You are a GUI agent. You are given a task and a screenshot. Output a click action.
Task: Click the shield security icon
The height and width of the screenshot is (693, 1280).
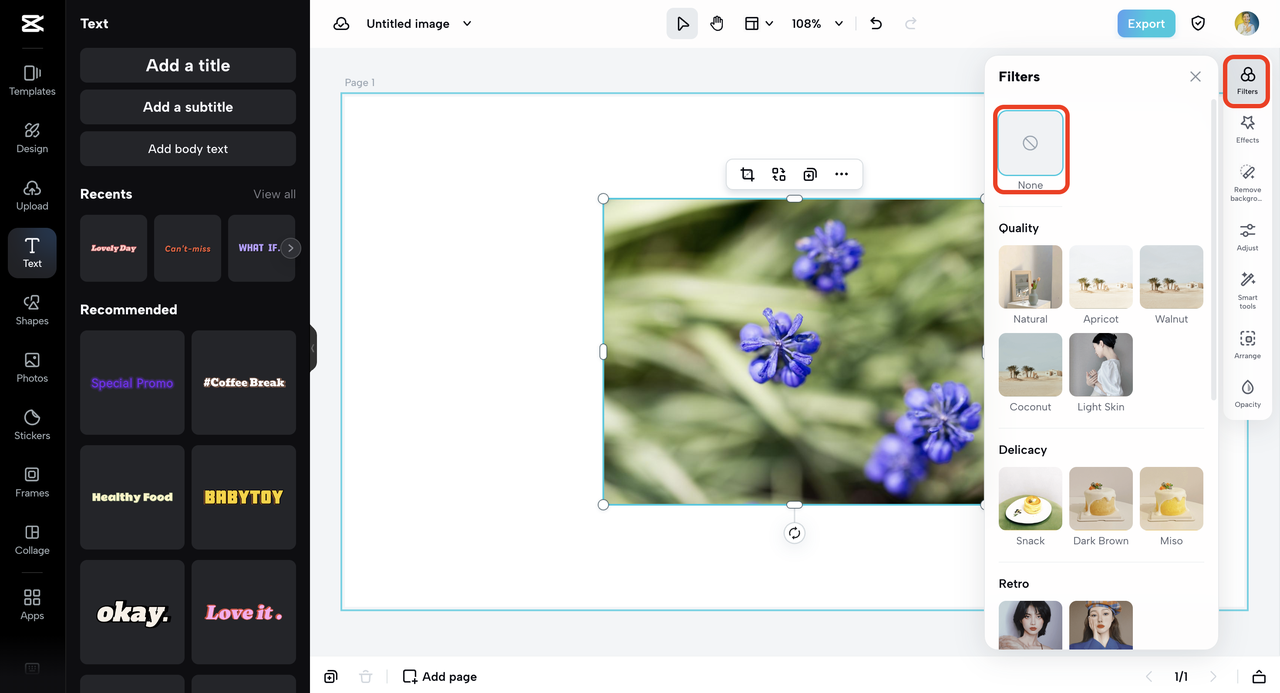(1198, 24)
